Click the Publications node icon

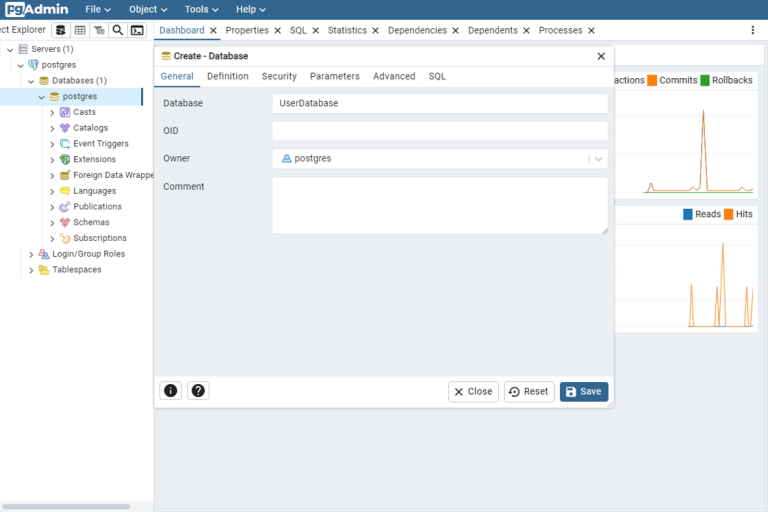pos(65,207)
